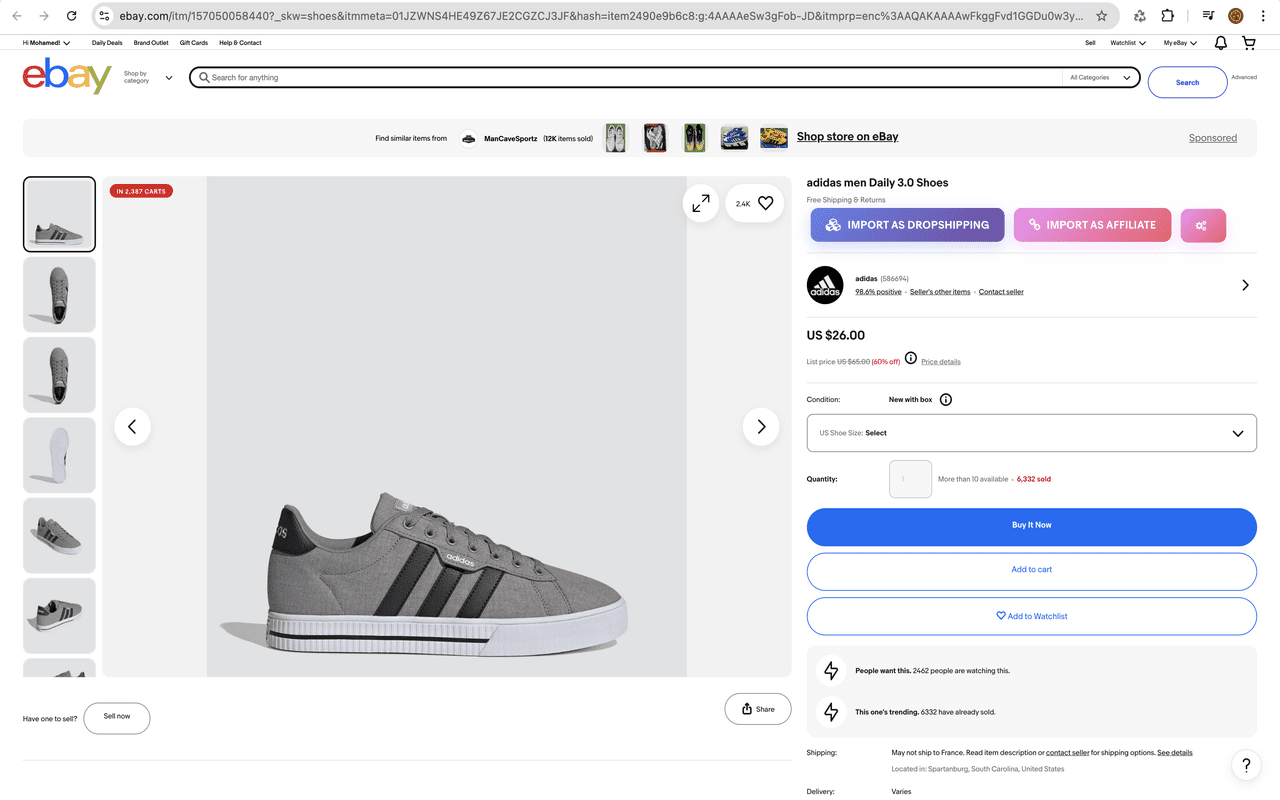Bookmark the page with the star icon

point(1100,16)
